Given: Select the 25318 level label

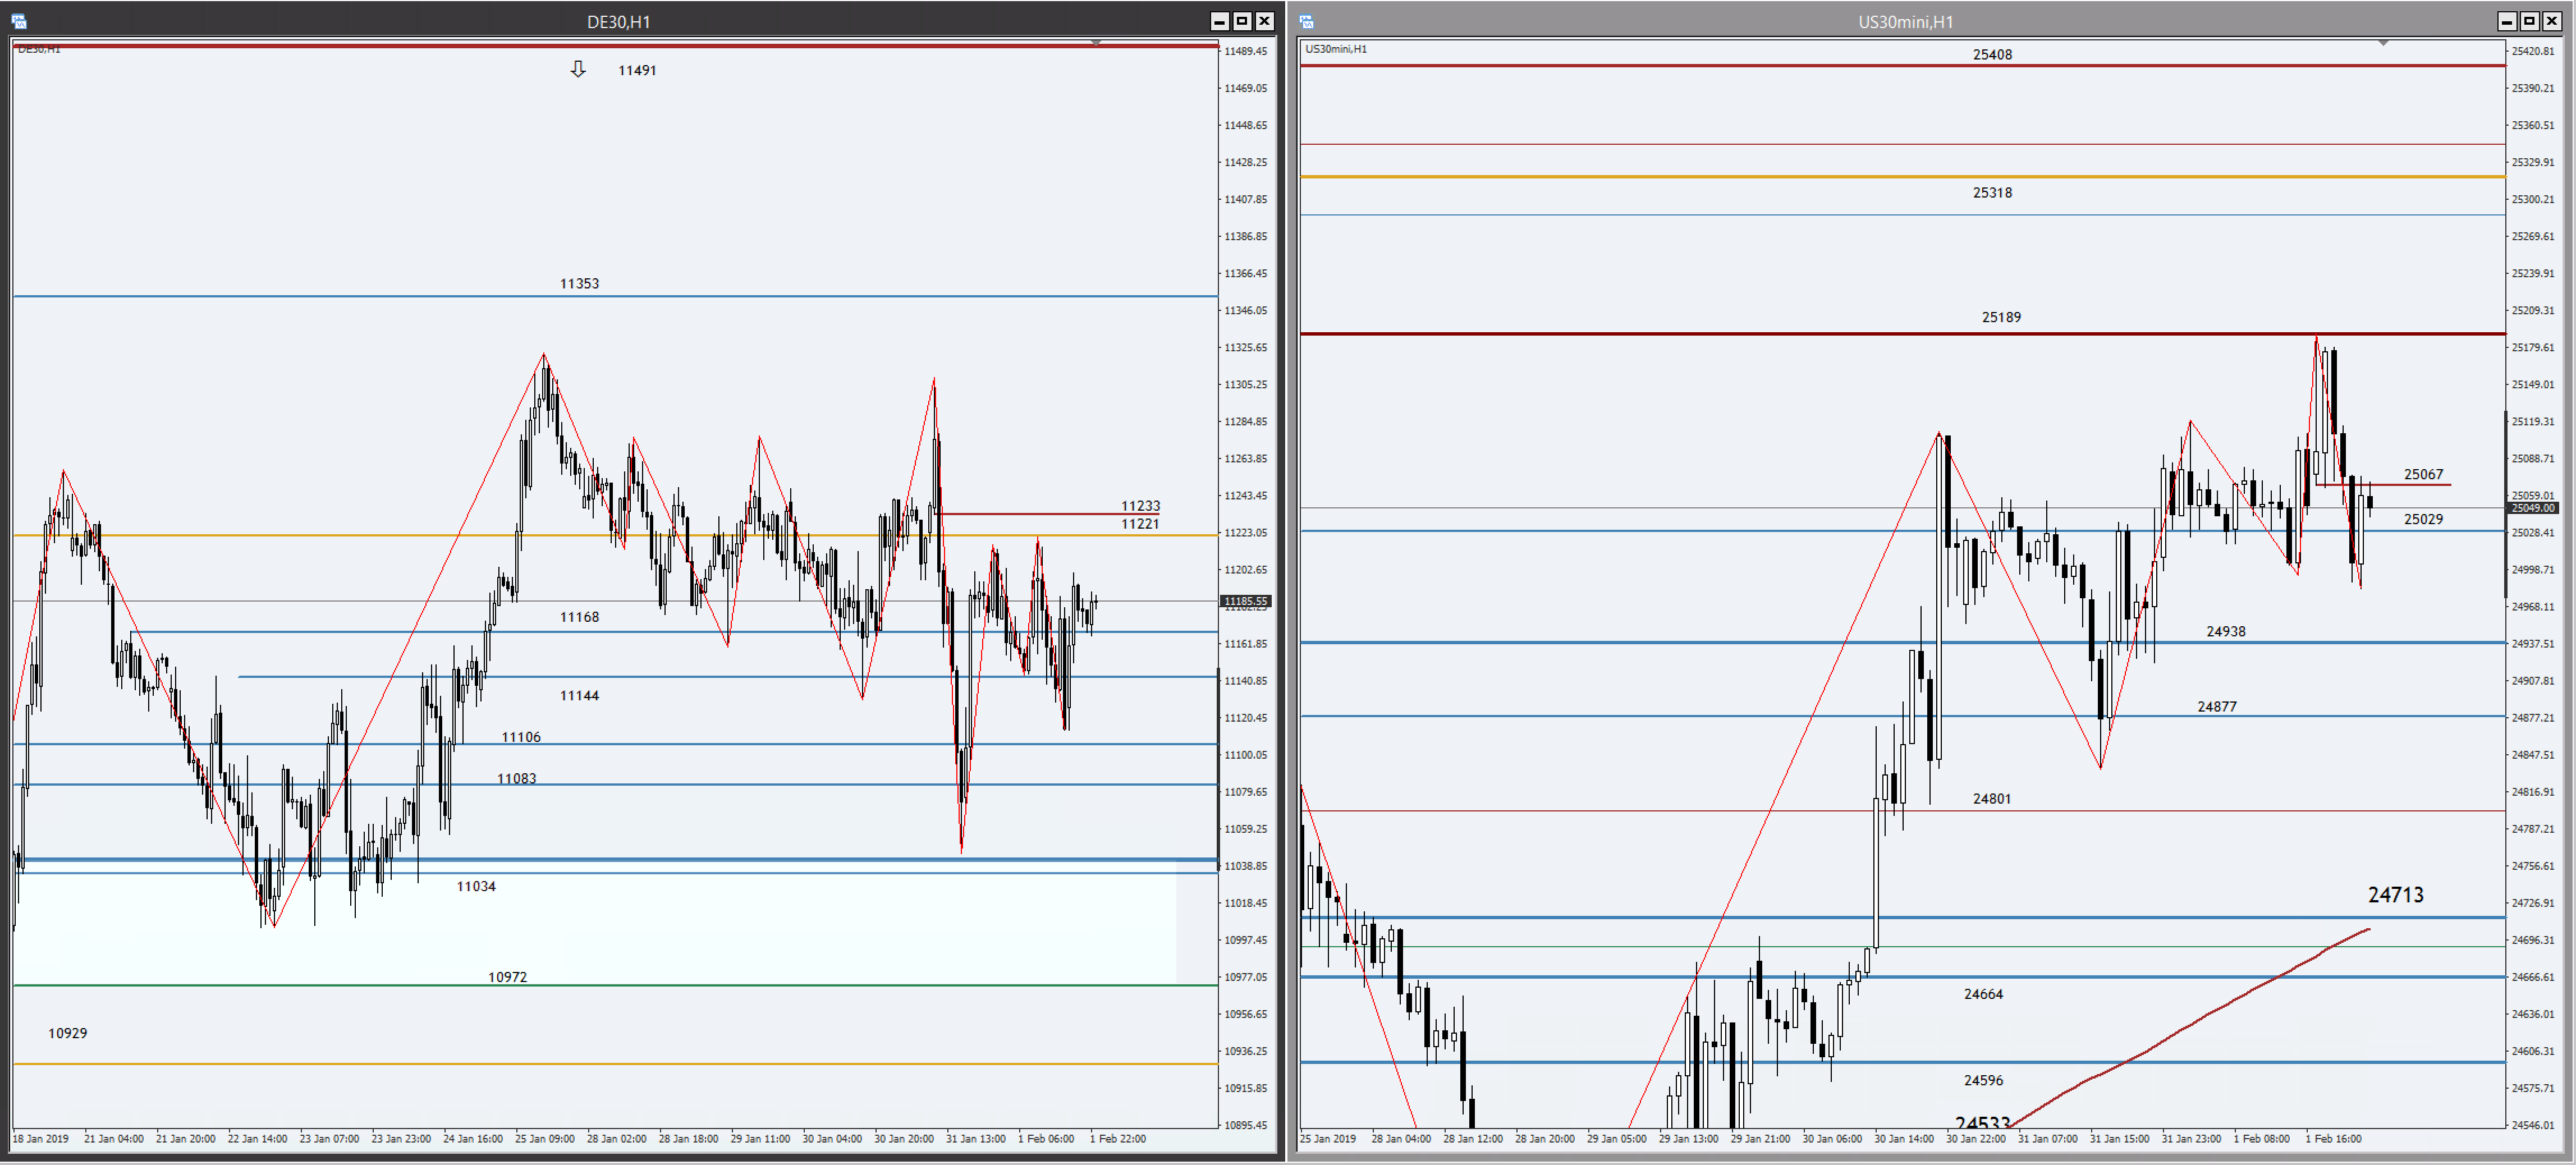Looking at the screenshot, I should pyautogui.click(x=1992, y=193).
